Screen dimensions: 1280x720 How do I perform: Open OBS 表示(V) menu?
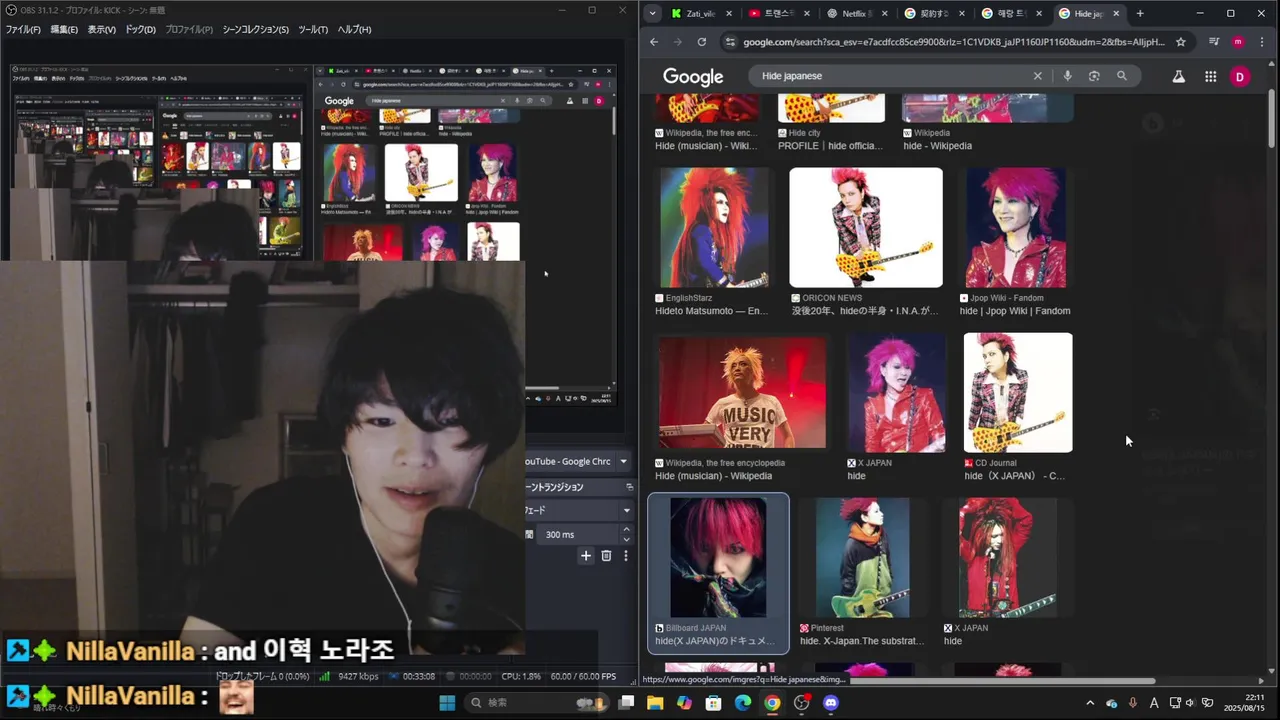point(102,30)
